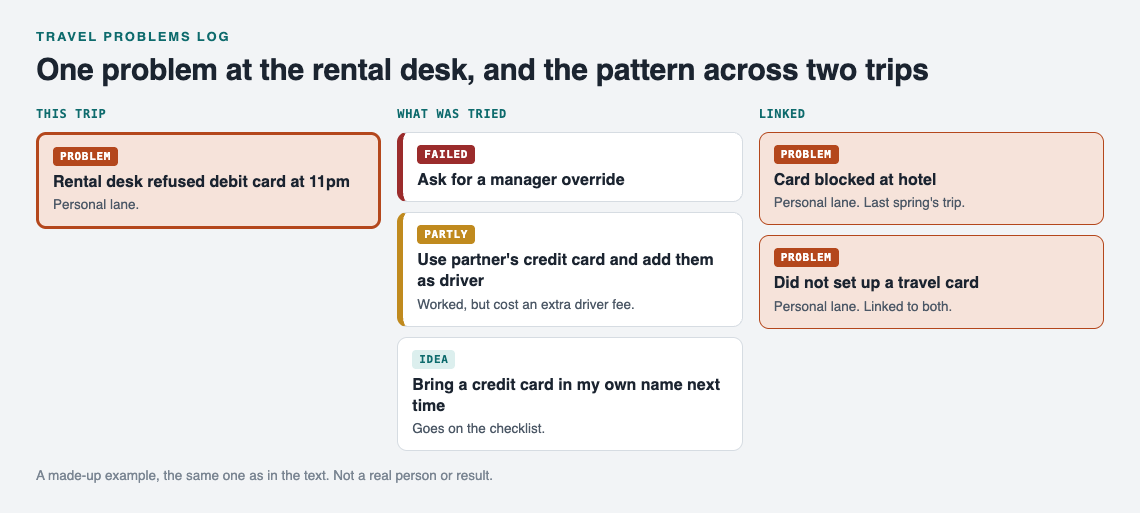Viewport: 1140px width, 513px height.
Task: Open 'Use partner's credit card and add them as driver'
Action: coord(566,270)
